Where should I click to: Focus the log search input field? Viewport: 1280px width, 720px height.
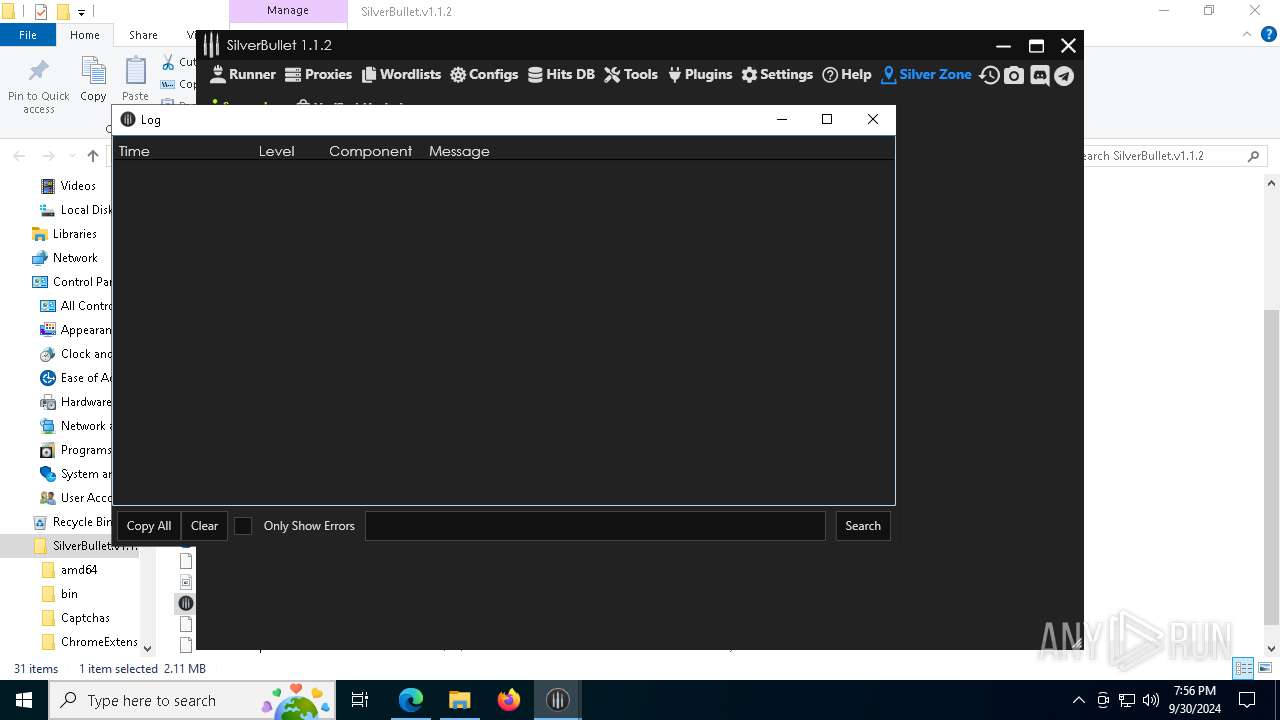tap(595, 526)
